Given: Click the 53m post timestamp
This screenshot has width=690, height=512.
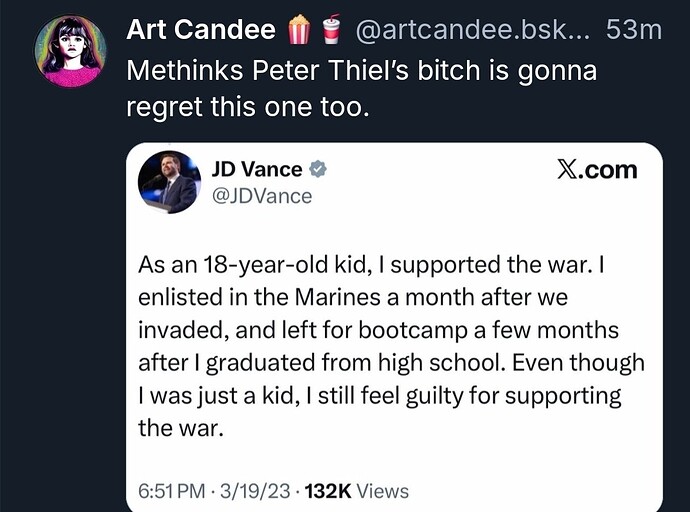Looking at the screenshot, I should tap(634, 31).
